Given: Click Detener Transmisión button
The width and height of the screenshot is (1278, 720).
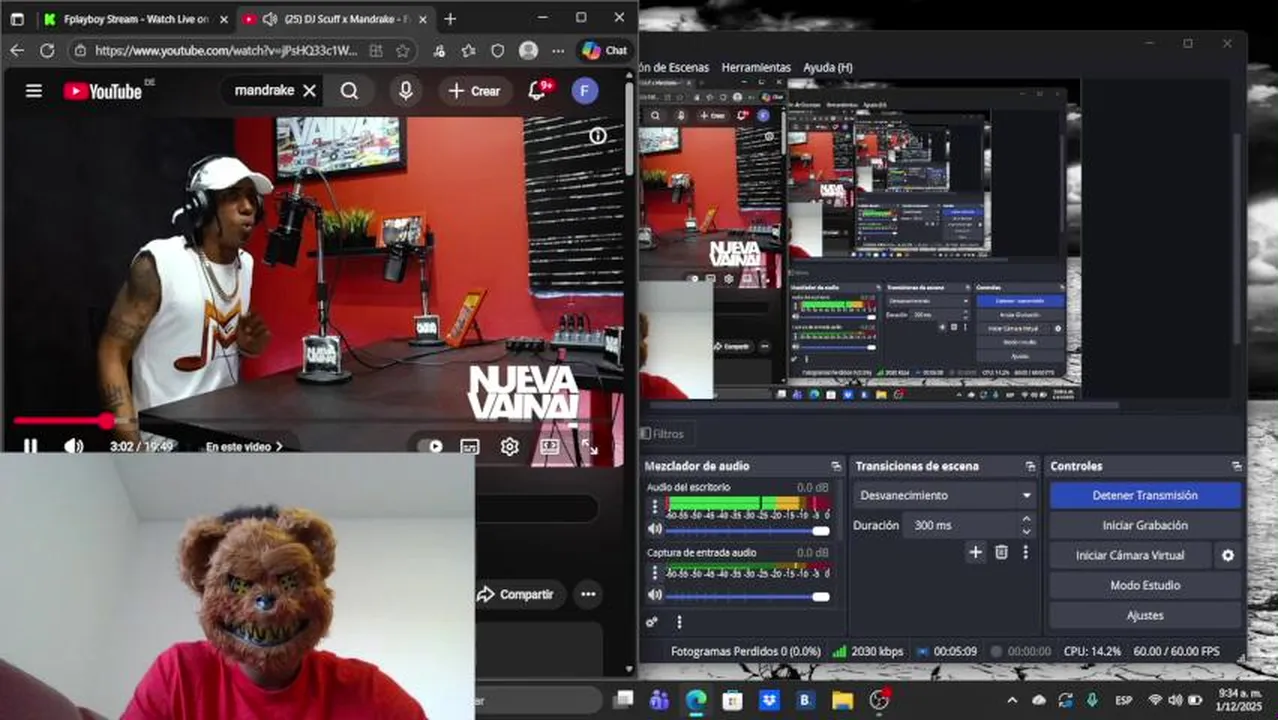Looking at the screenshot, I should click(x=1145, y=495).
